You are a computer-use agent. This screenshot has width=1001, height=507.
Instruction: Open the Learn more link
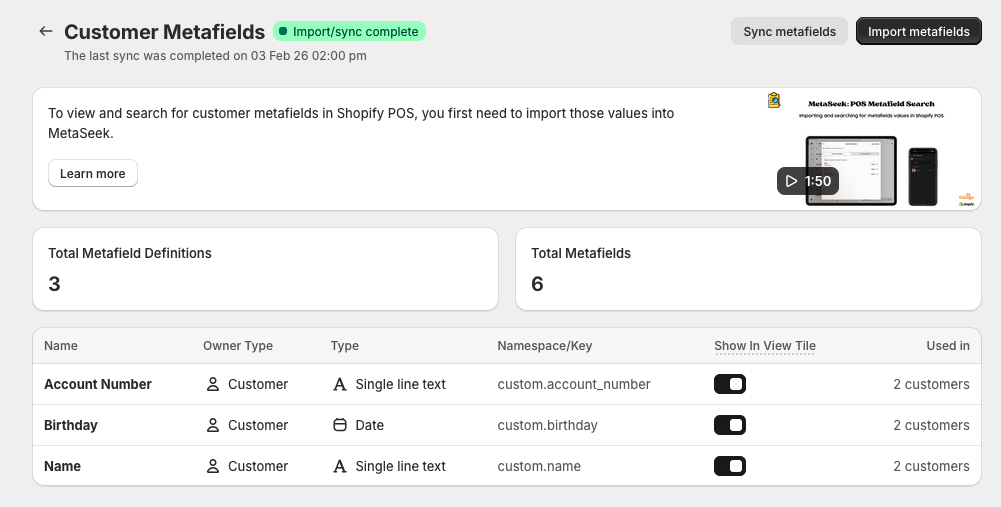click(x=93, y=173)
